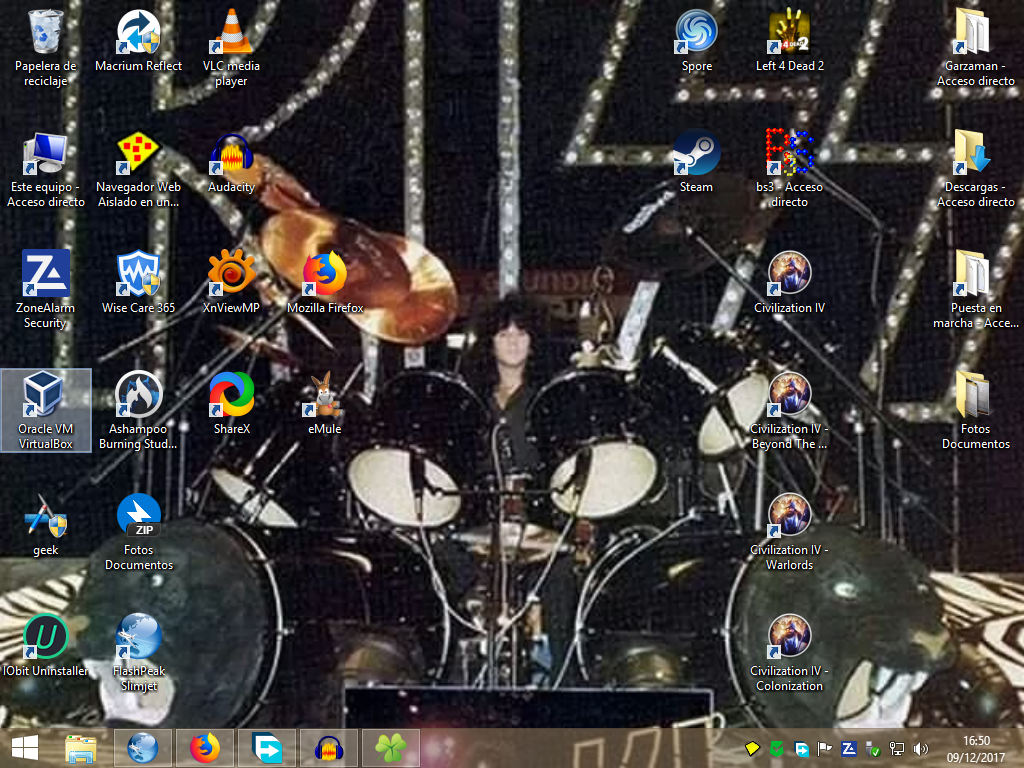This screenshot has width=1024, height=768.
Task: Open the Garzaman folder shortcut
Action: click(975, 47)
